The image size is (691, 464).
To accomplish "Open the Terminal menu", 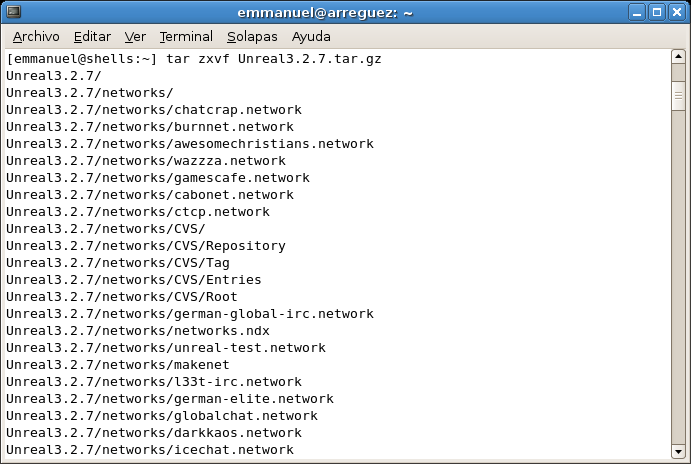I will coord(186,37).
